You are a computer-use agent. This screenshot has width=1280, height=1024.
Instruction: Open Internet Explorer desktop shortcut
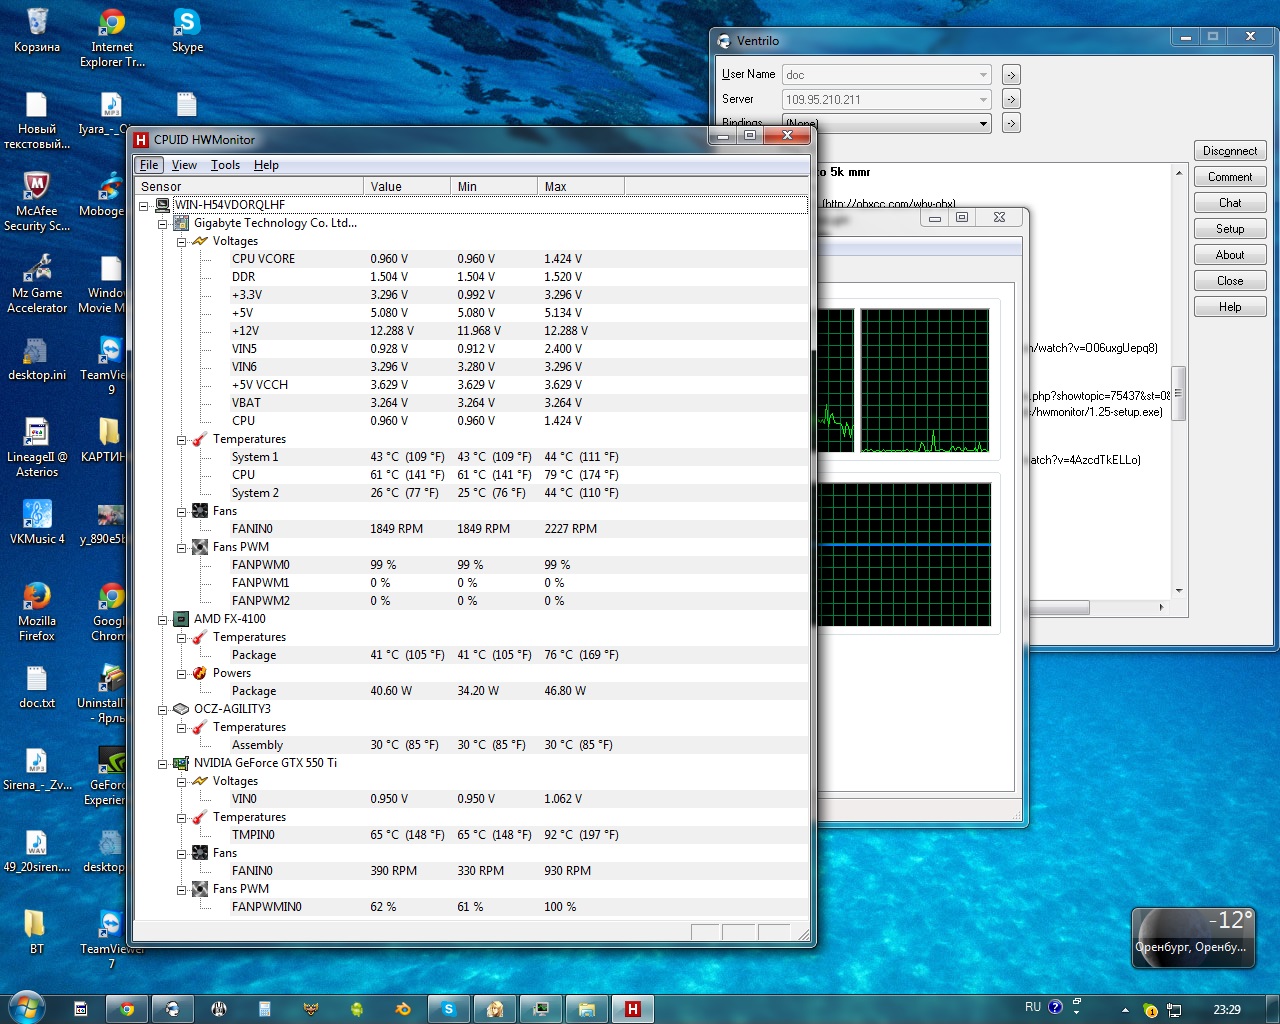[112, 37]
